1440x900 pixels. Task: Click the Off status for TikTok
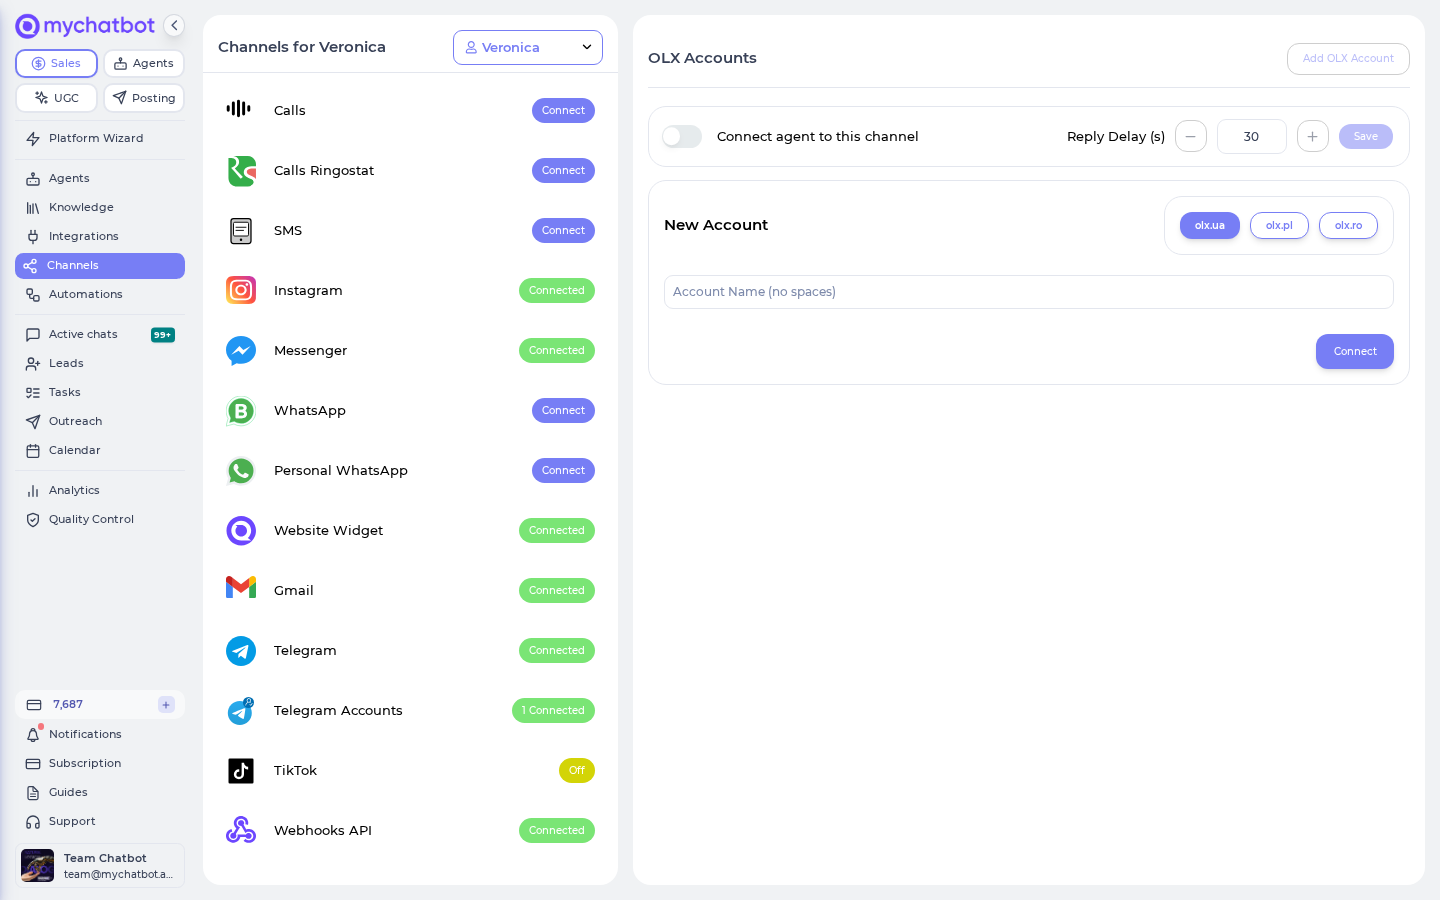(577, 771)
